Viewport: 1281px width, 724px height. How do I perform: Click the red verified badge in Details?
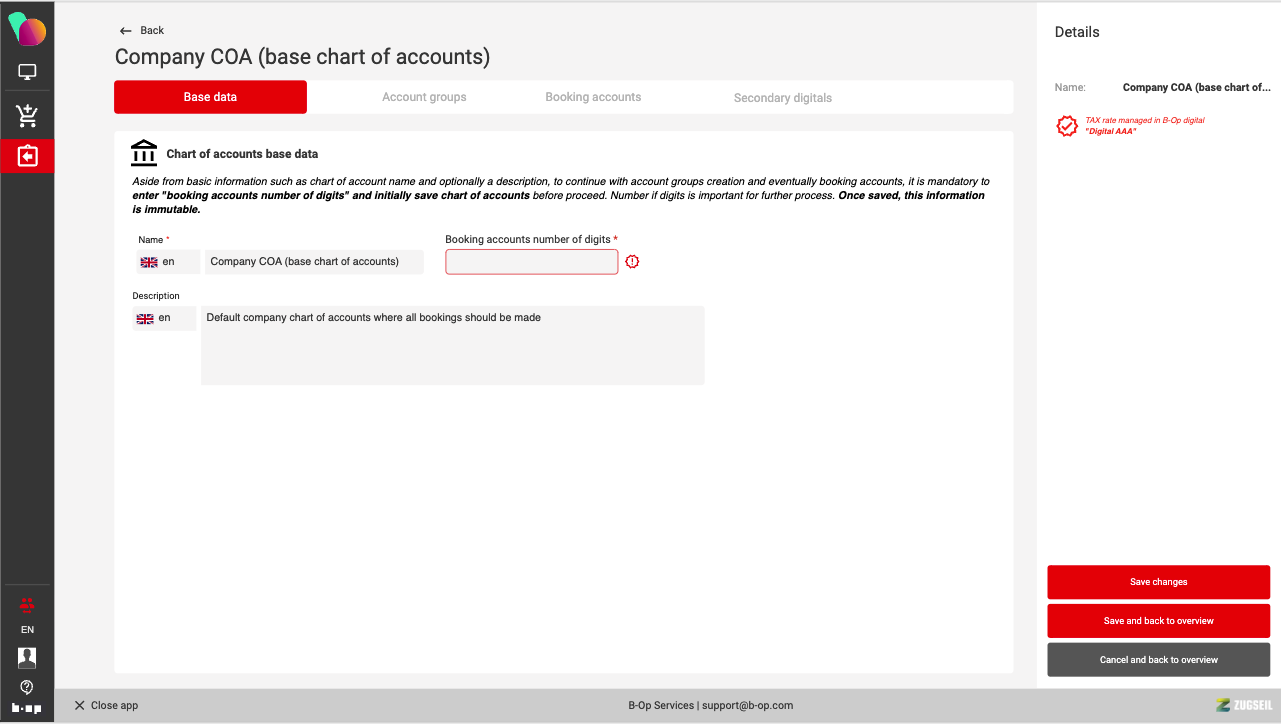(1067, 127)
